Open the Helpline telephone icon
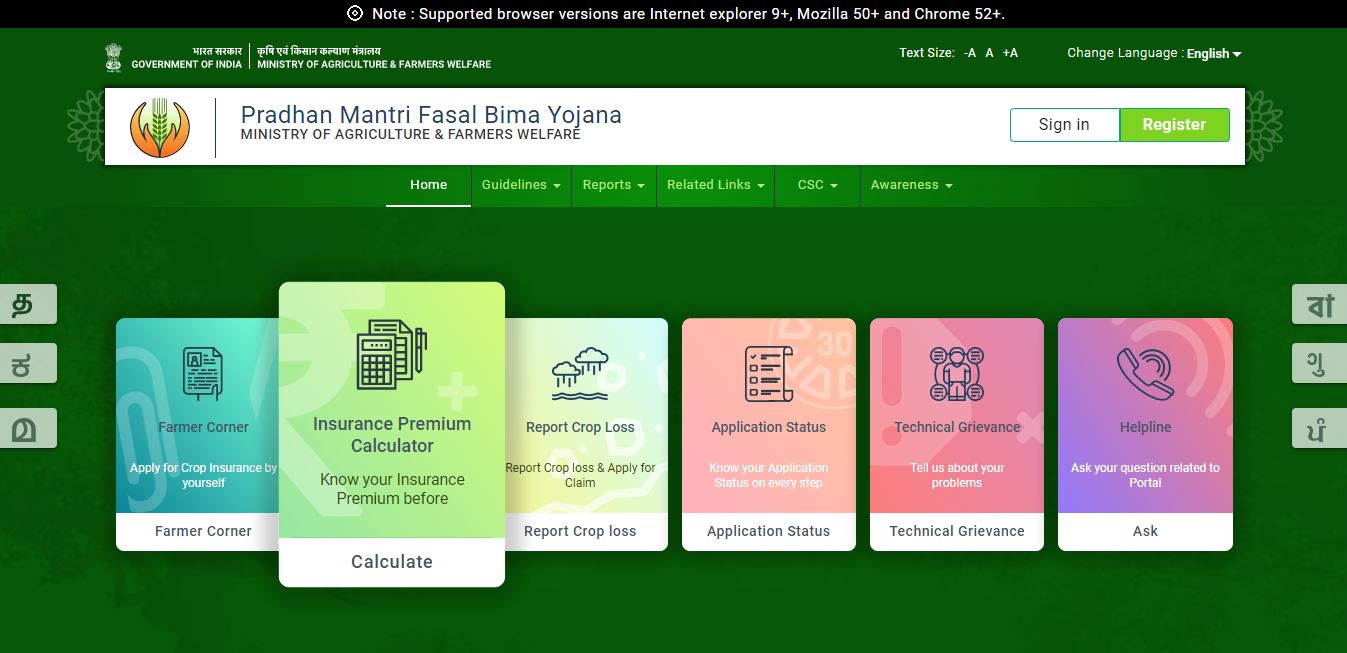 click(1144, 371)
